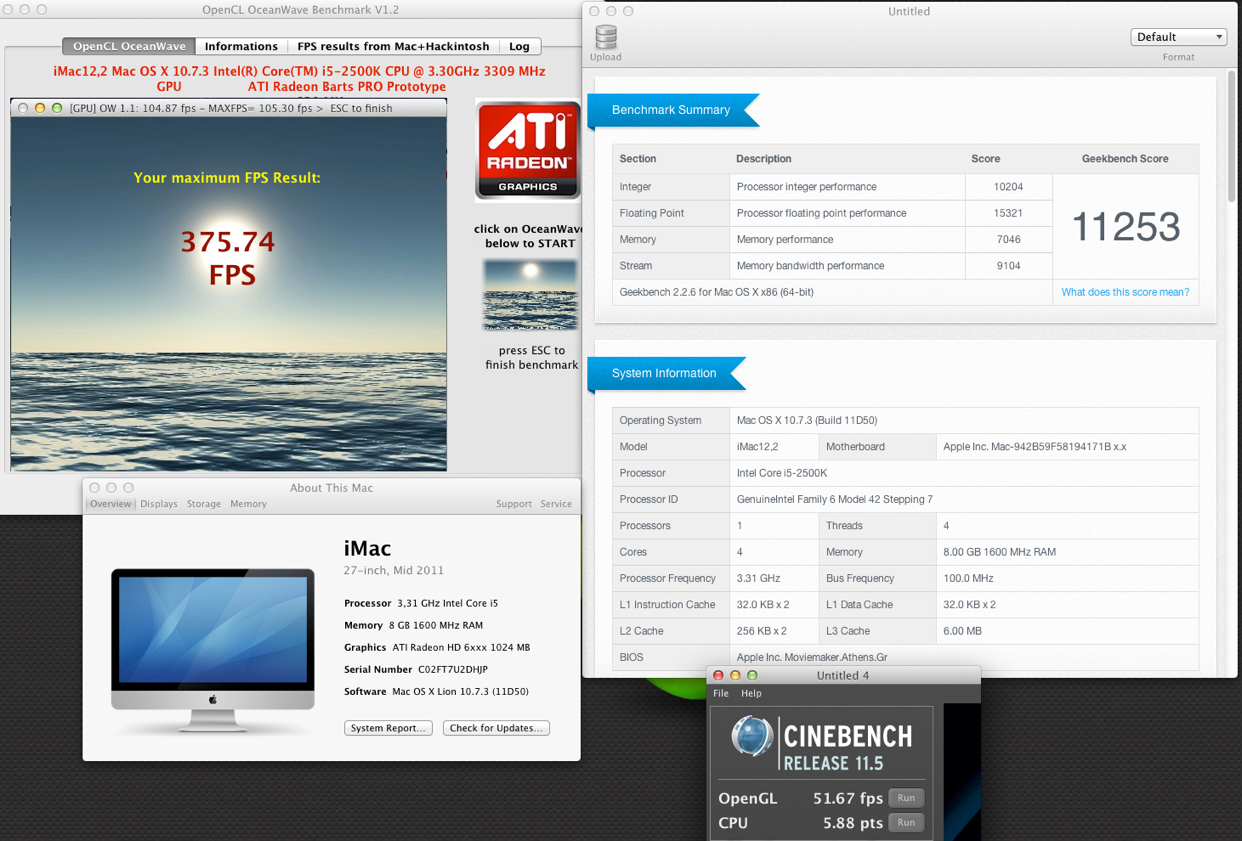The height and width of the screenshot is (841, 1242).
Task: Click the GPU OW 1.1 window title bar
Action: (x=229, y=108)
